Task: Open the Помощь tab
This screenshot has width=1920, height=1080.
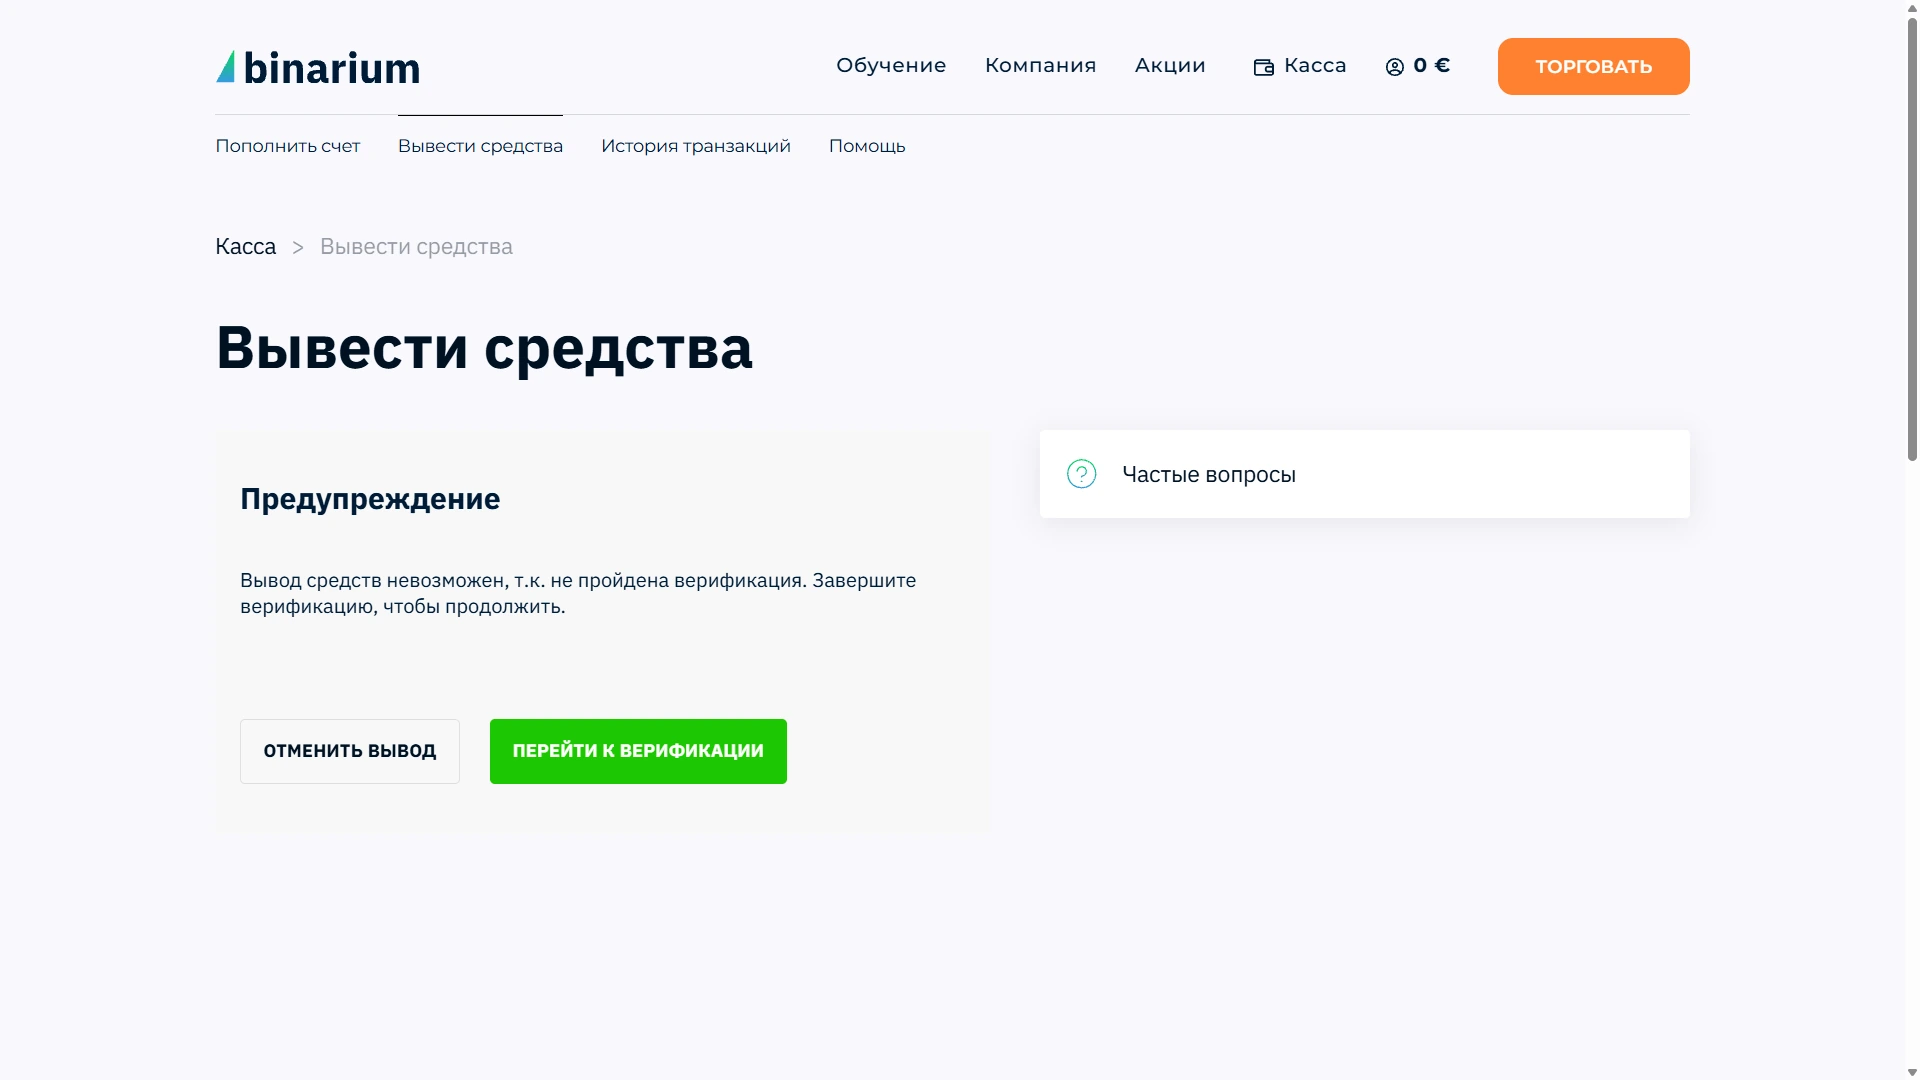Action: 867,146
